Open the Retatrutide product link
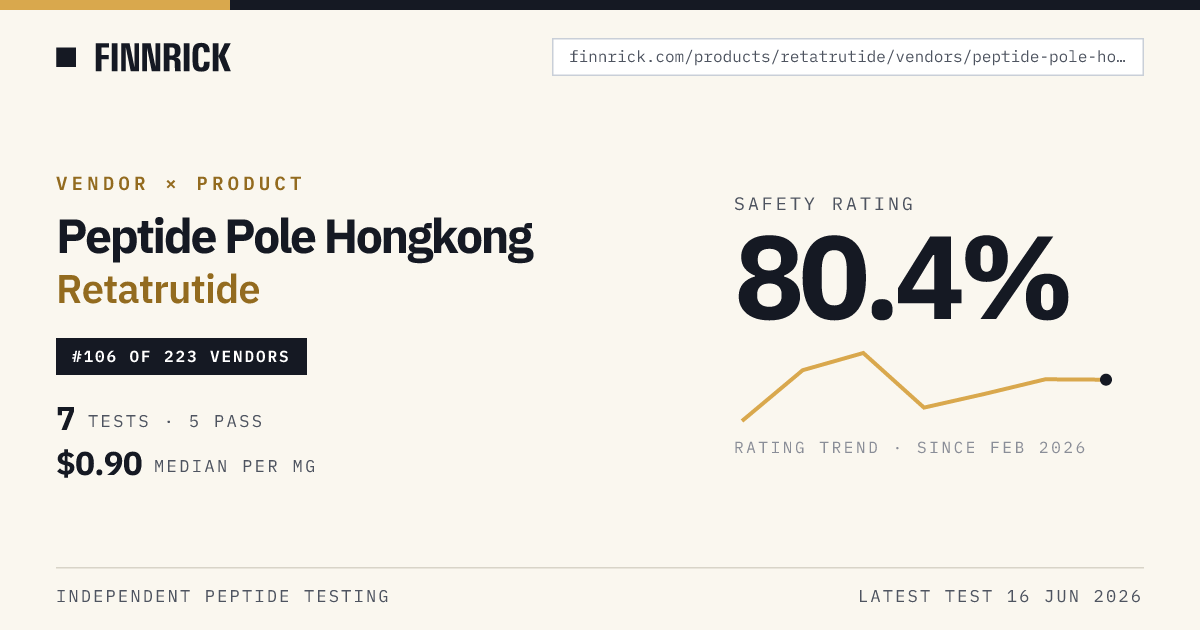Image resolution: width=1200 pixels, height=630 pixels. [x=158, y=289]
